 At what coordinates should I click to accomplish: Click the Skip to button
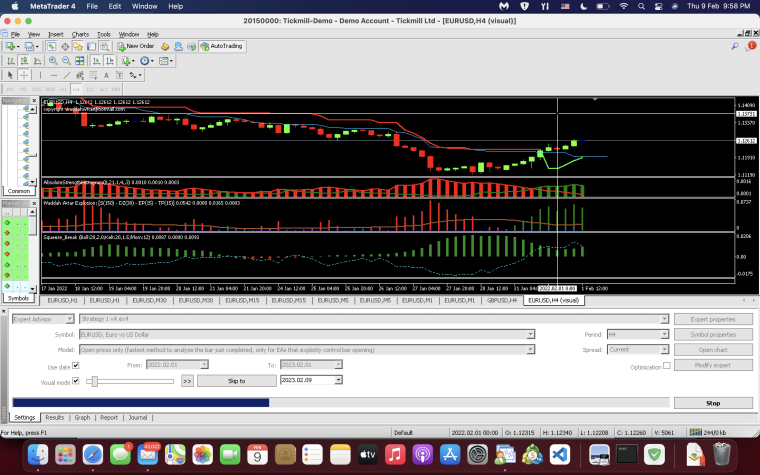237,381
